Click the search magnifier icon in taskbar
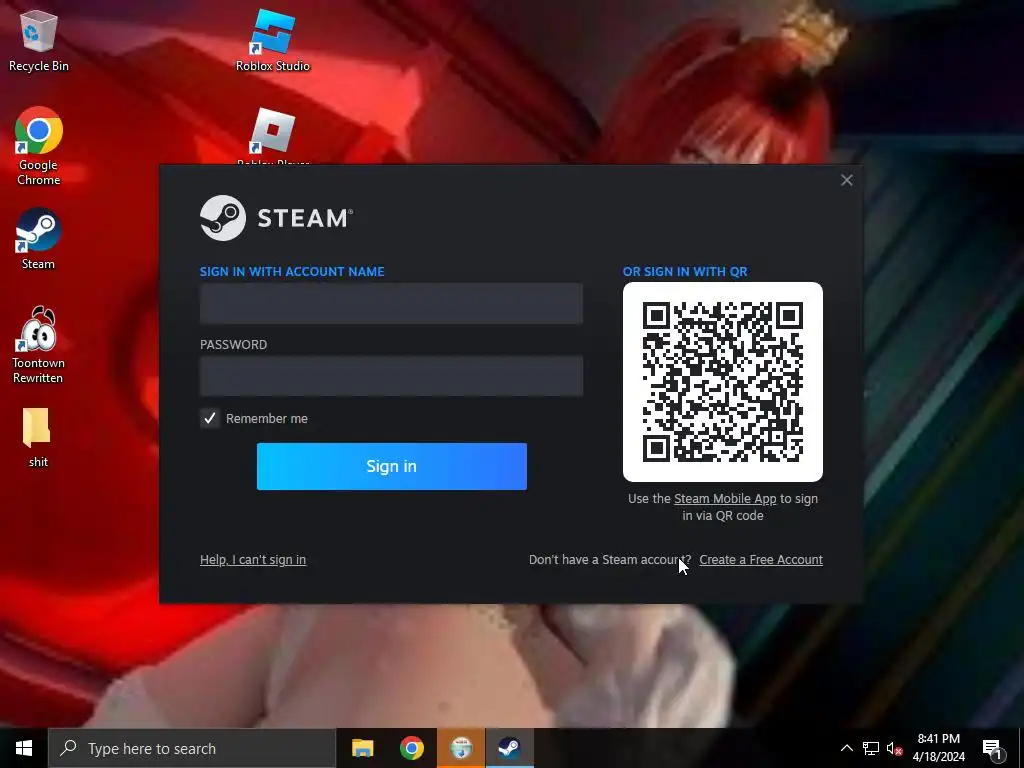This screenshot has width=1024, height=768. pos(68,748)
